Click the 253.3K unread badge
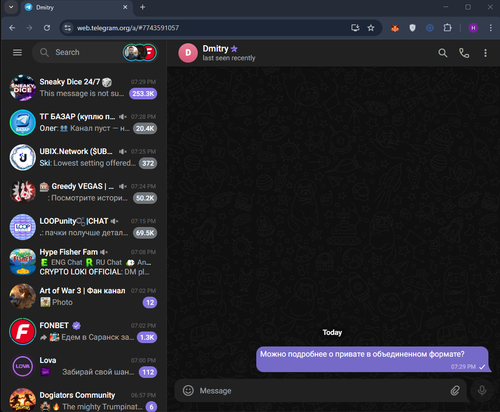The width and height of the screenshot is (500, 412). tap(143, 94)
